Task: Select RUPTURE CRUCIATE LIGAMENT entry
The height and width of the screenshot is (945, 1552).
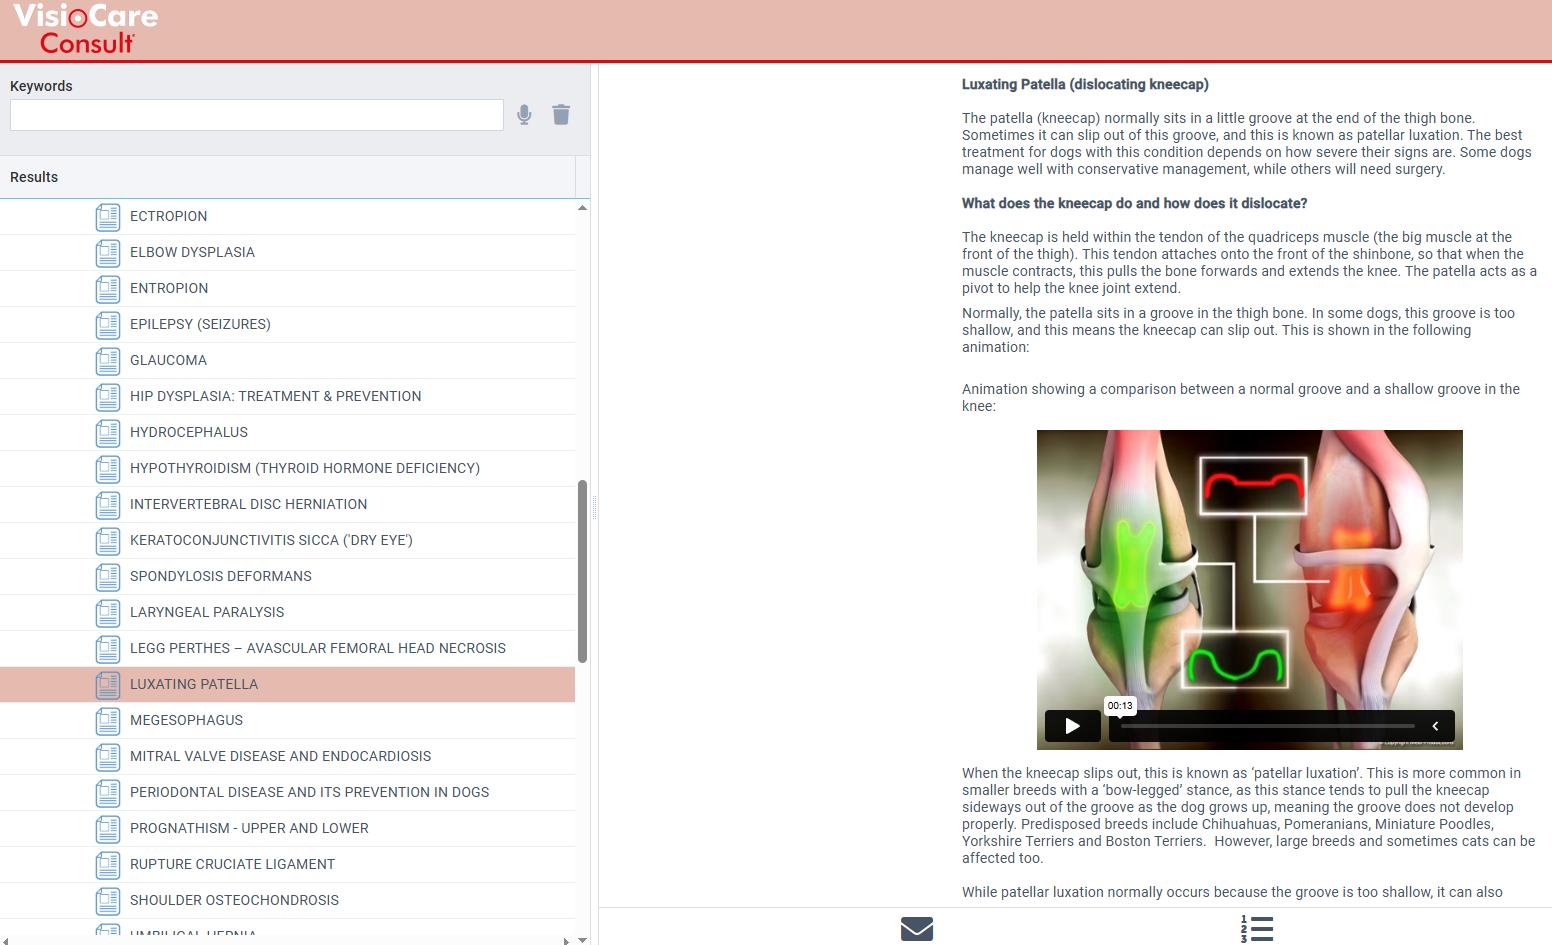Action: point(232,864)
